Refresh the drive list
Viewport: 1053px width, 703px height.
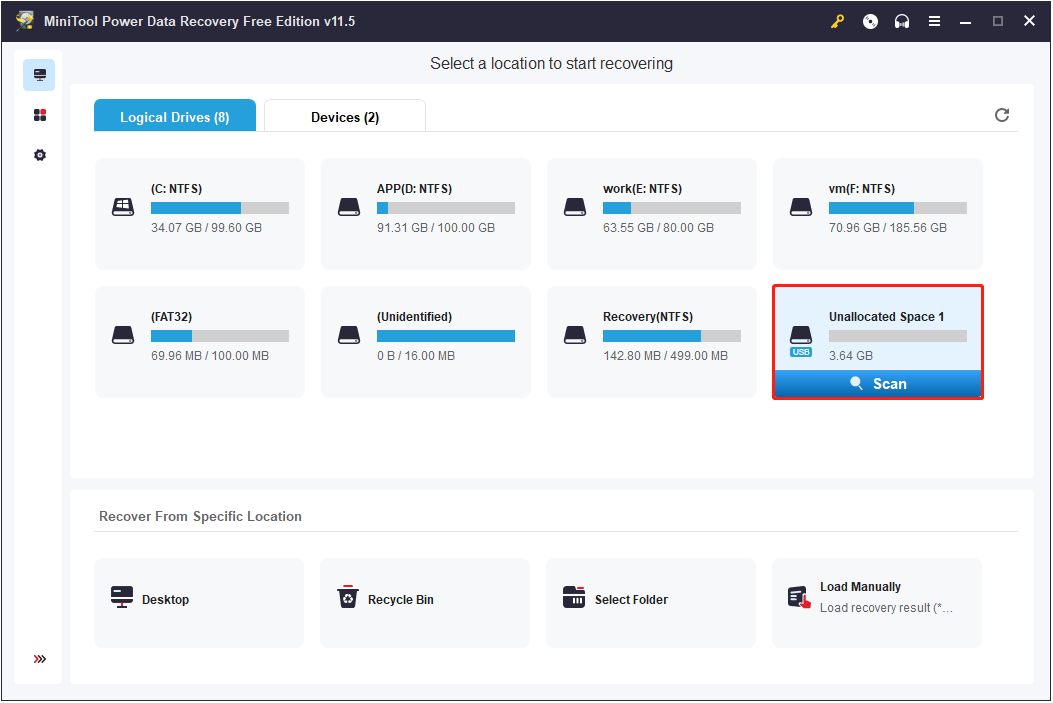click(1002, 115)
